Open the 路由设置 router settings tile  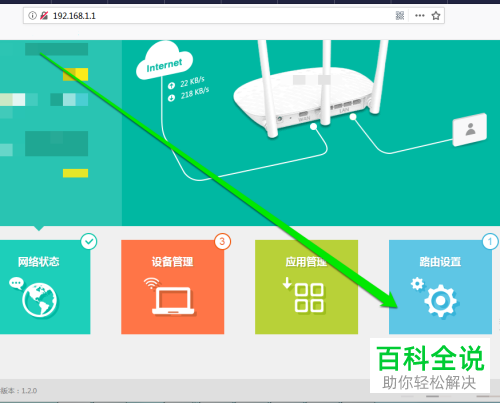point(440,287)
